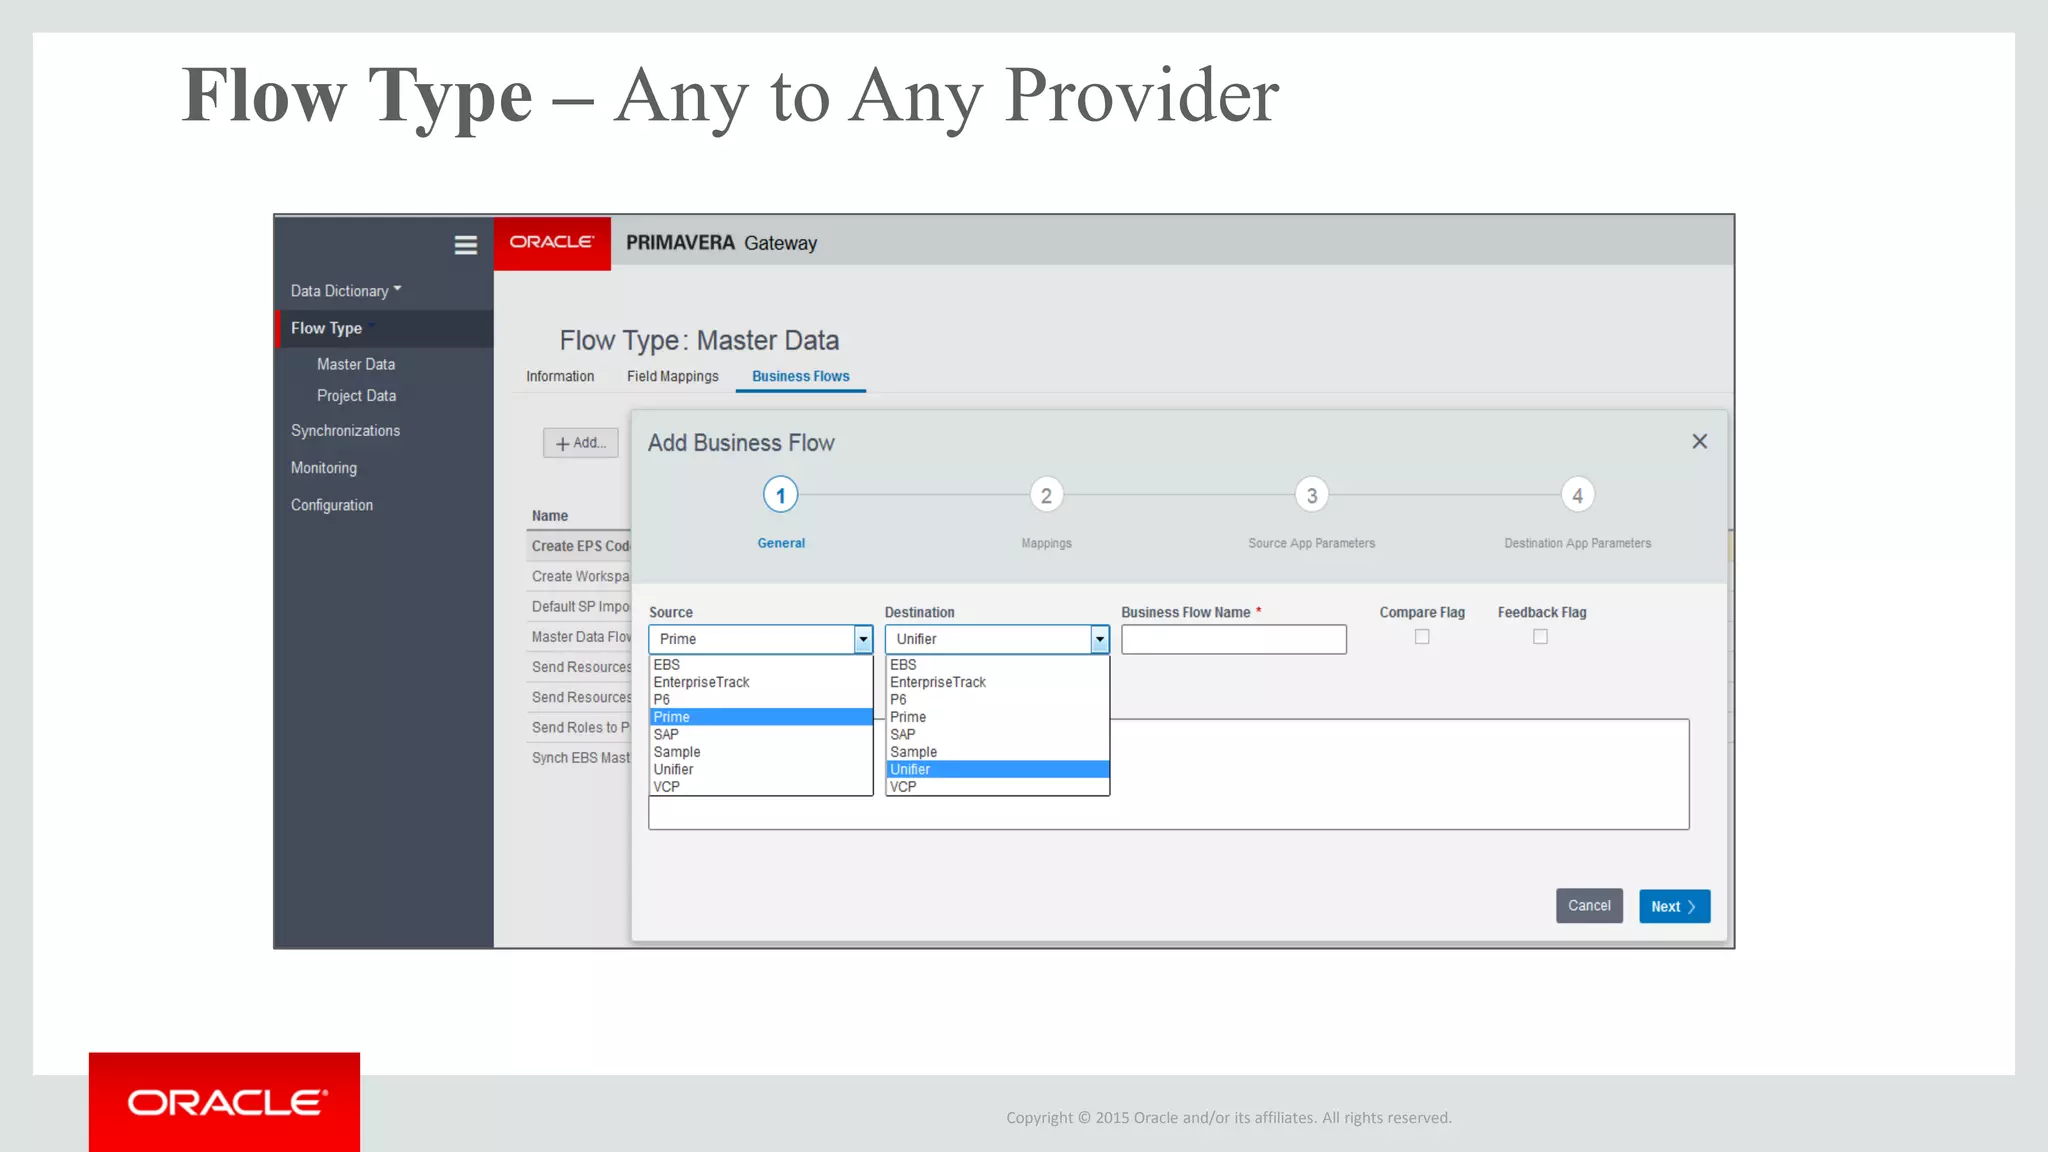
Task: Select the Send Roles to P row
Action: (579, 728)
